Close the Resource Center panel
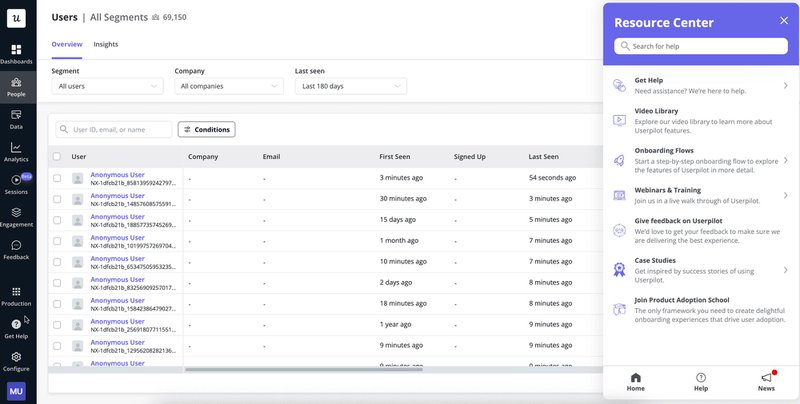Viewport: 800px width, 404px height. pyautogui.click(x=784, y=20)
